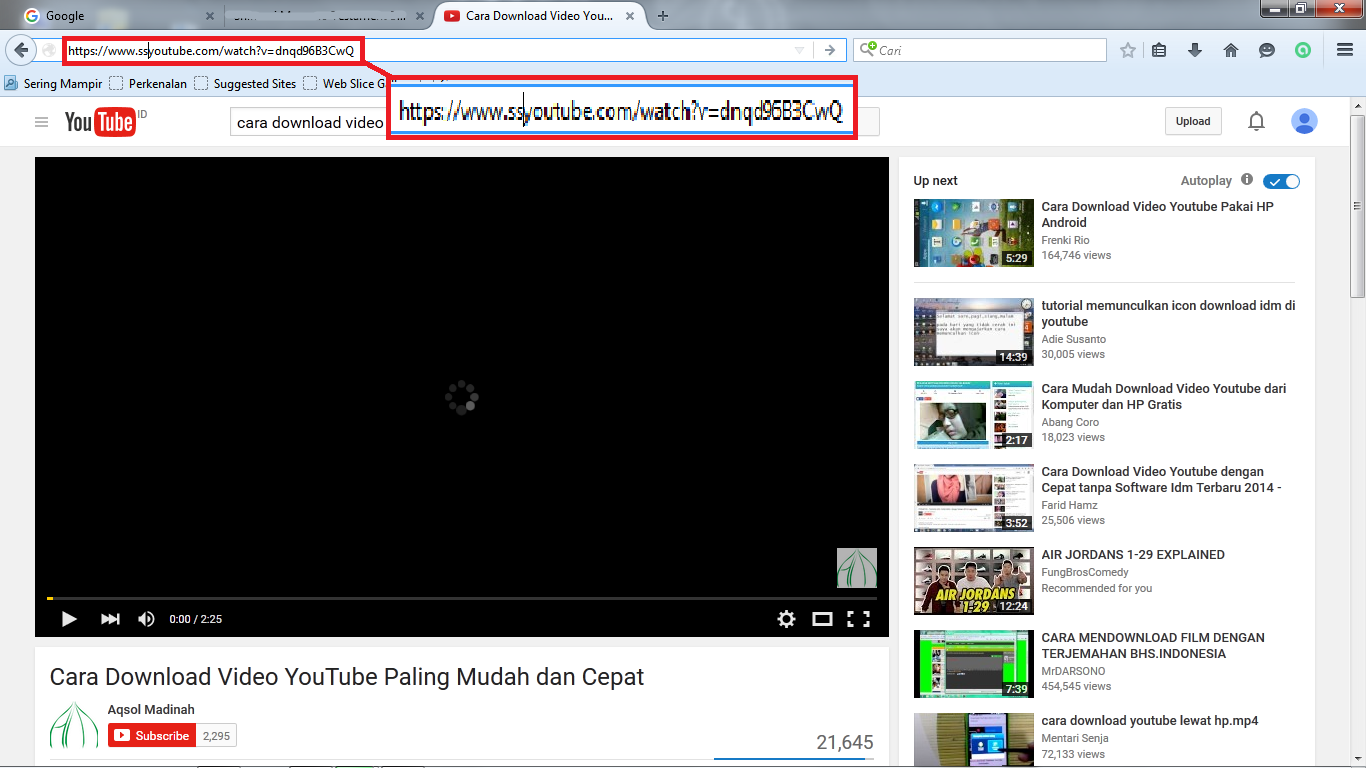Open the player settings gear
The image size is (1366, 768).
tap(786, 618)
